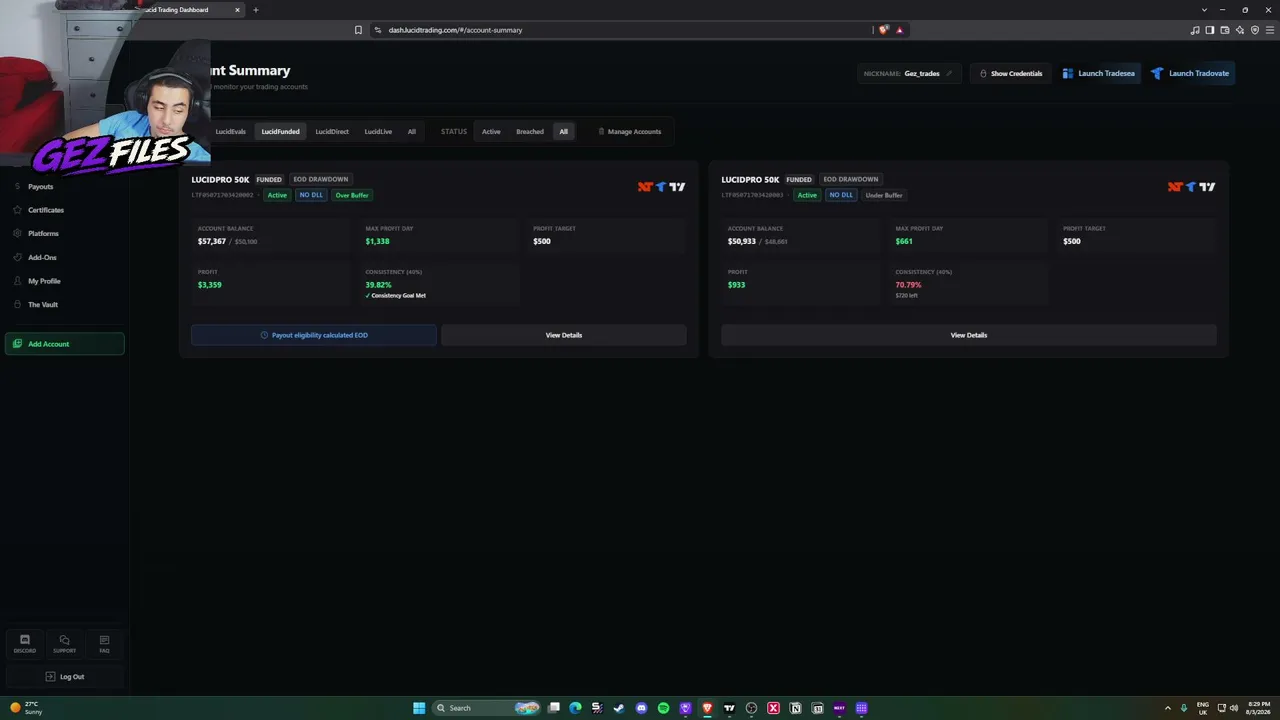Screen dimensions: 1280x720
Task: Open the Brave VPN shield icon
Action: pos(1255,30)
